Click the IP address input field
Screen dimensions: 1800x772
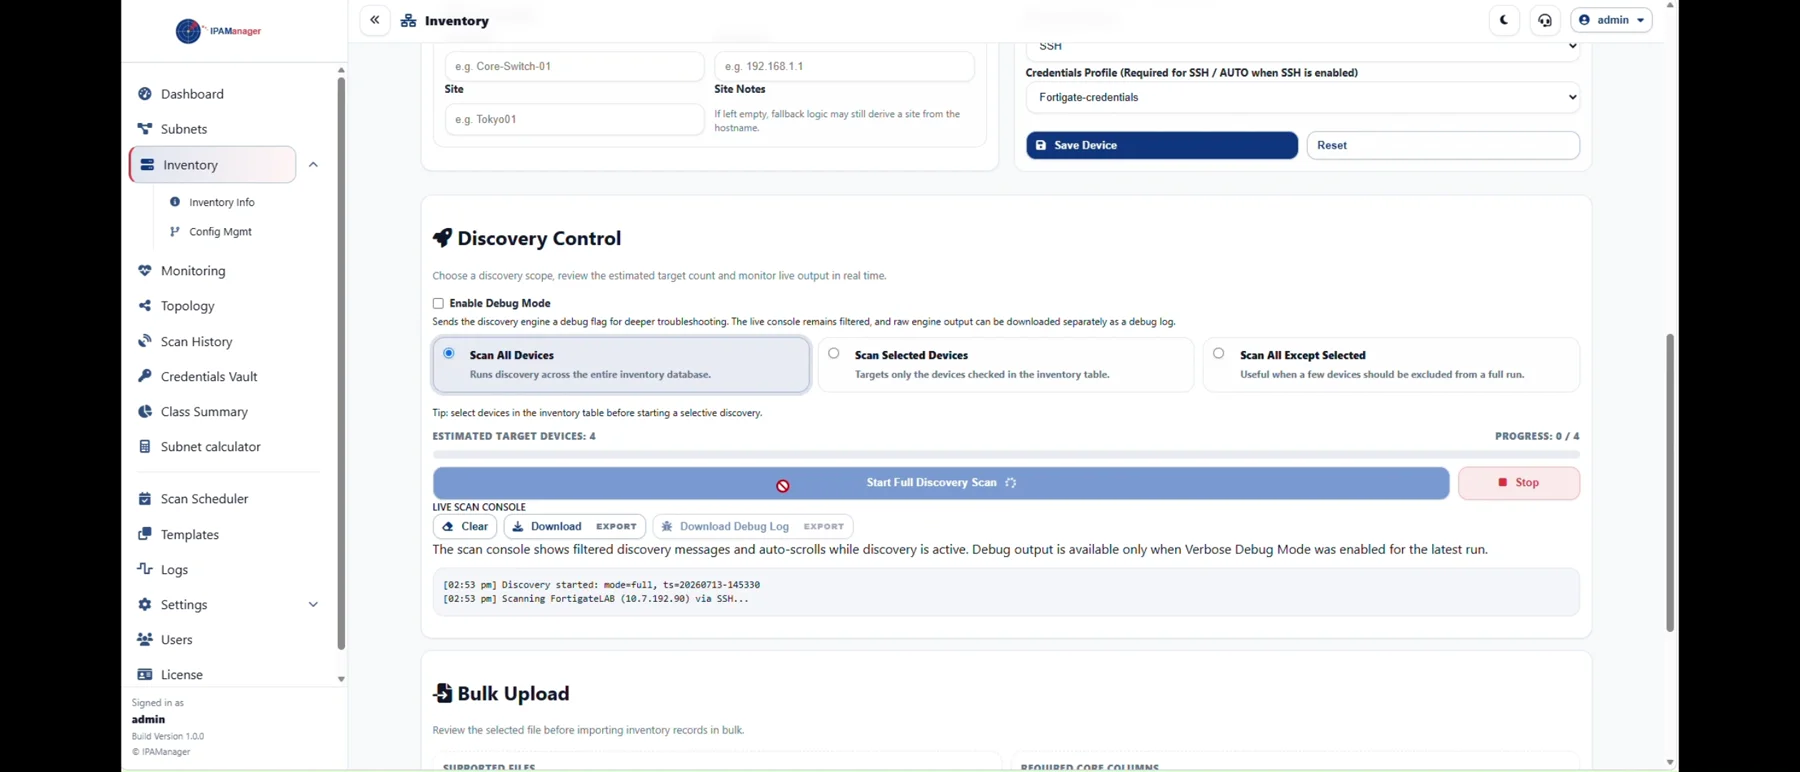click(844, 66)
